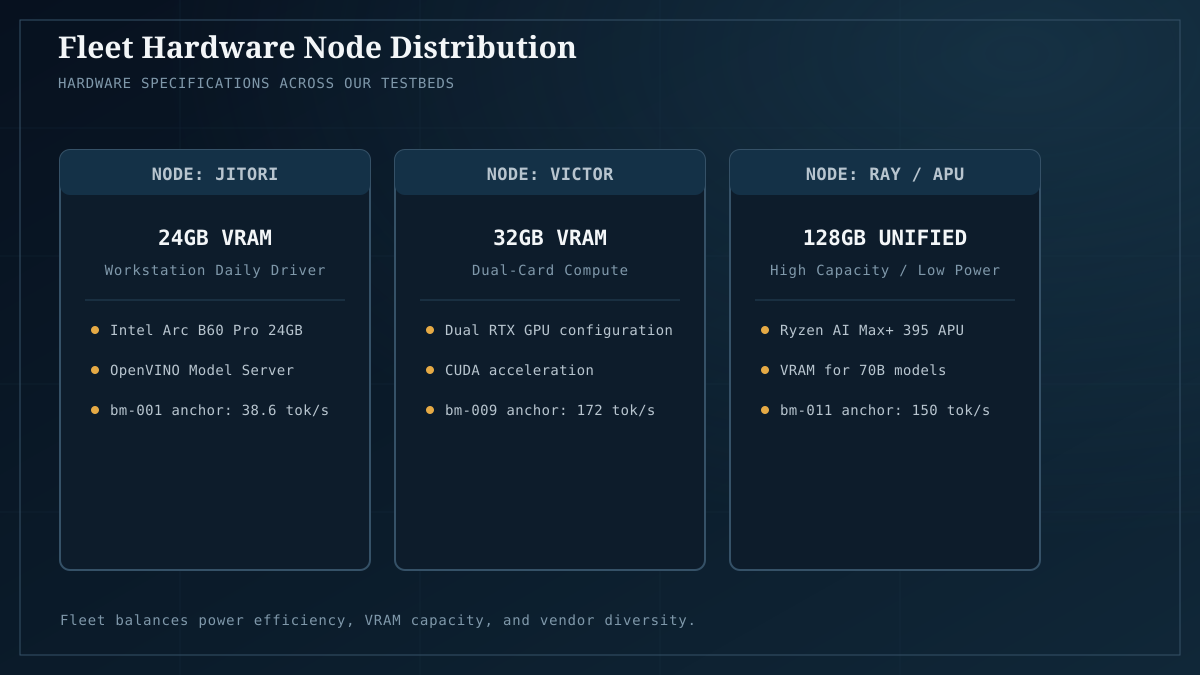Click the Intel Arc B60 Pro 24GB line

click(206, 330)
